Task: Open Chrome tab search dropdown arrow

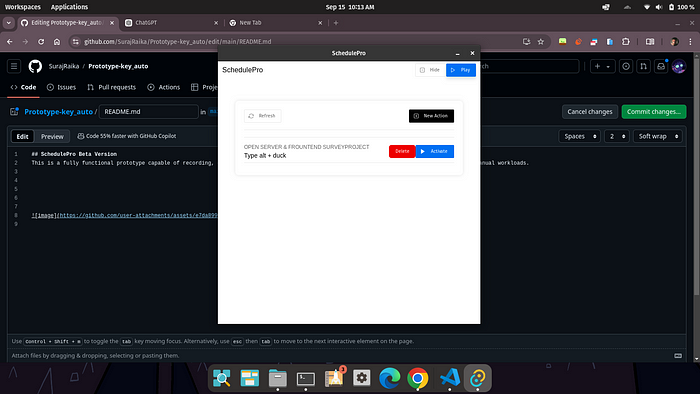Action: [8, 23]
